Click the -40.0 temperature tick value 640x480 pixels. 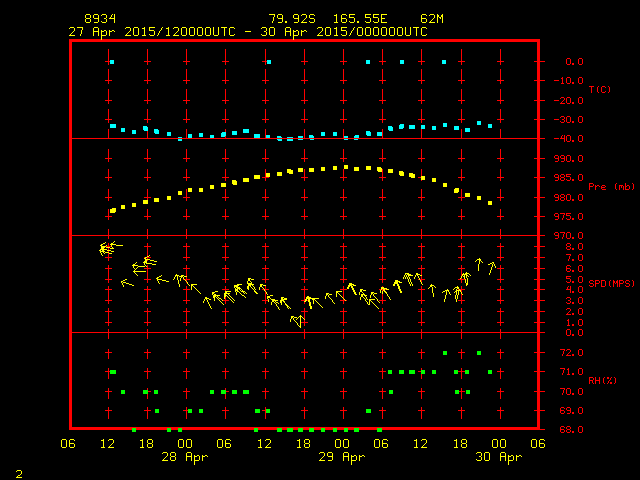click(x=568, y=139)
